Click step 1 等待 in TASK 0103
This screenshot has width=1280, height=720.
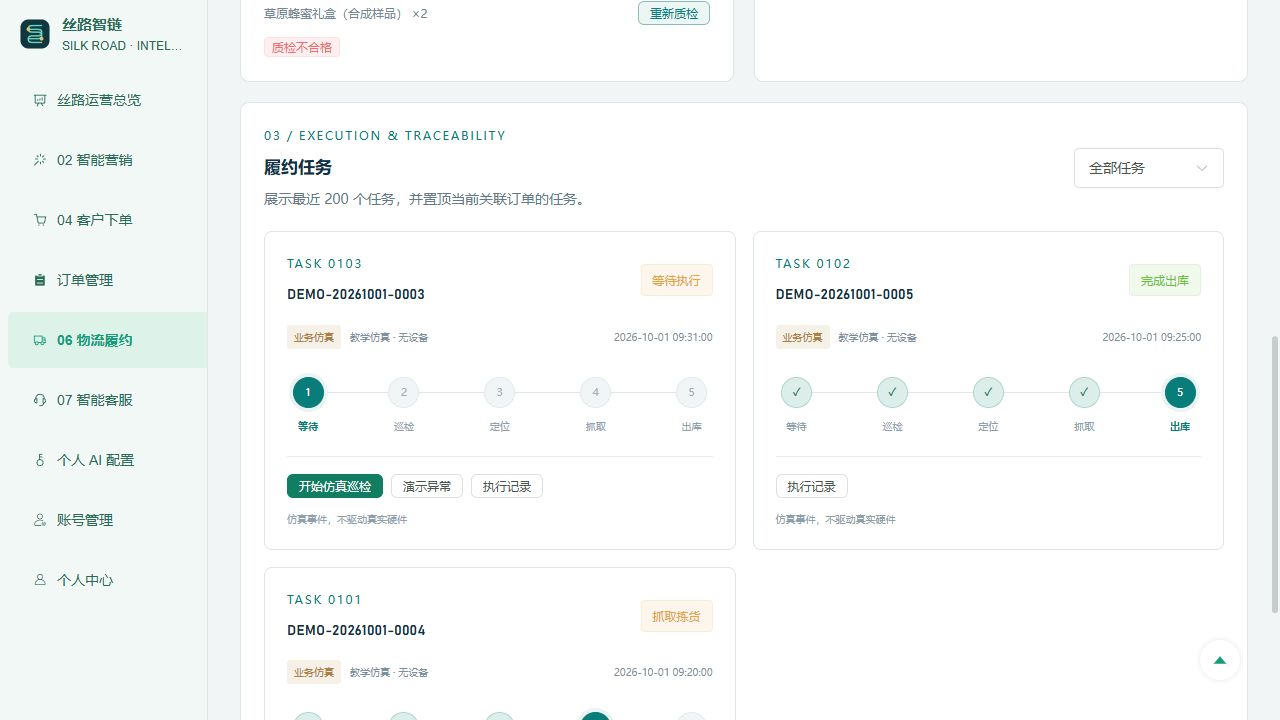pyautogui.click(x=308, y=392)
